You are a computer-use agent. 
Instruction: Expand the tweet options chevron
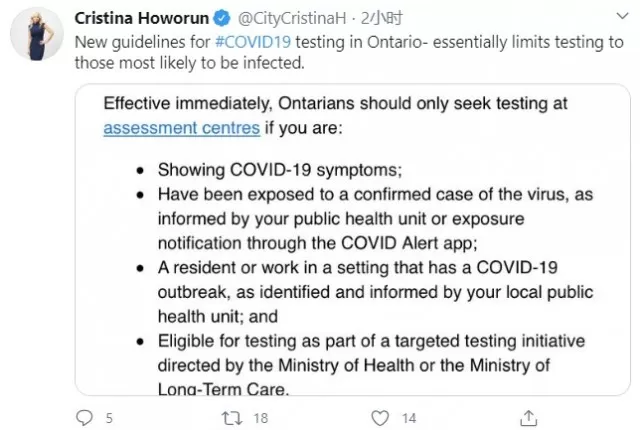click(622, 16)
